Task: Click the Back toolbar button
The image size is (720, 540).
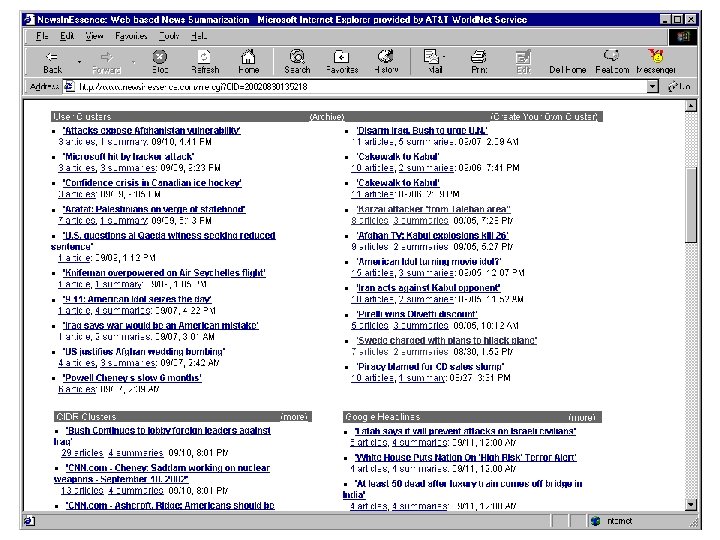Action: [x=52, y=62]
